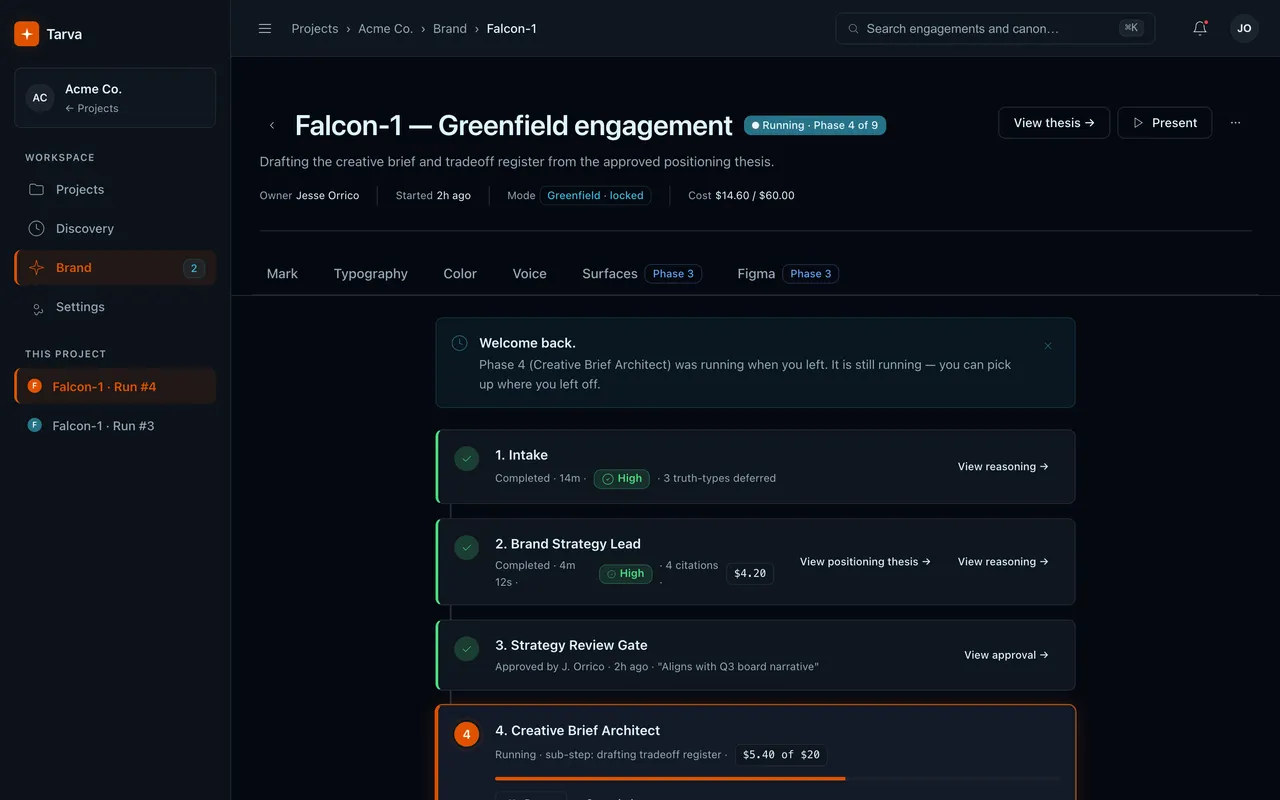This screenshot has width=1280, height=800.
Task: Switch to the Typography tab
Action: (371, 273)
